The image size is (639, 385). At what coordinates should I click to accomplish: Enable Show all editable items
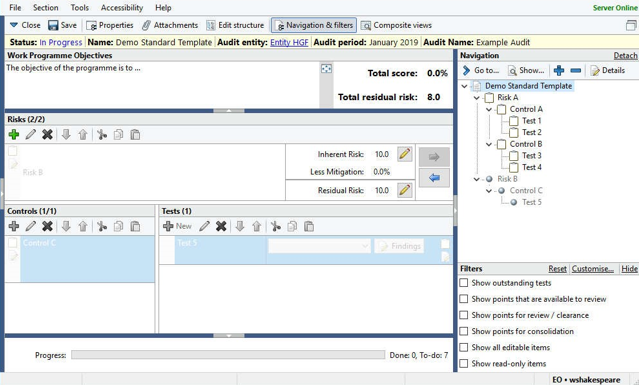464,347
